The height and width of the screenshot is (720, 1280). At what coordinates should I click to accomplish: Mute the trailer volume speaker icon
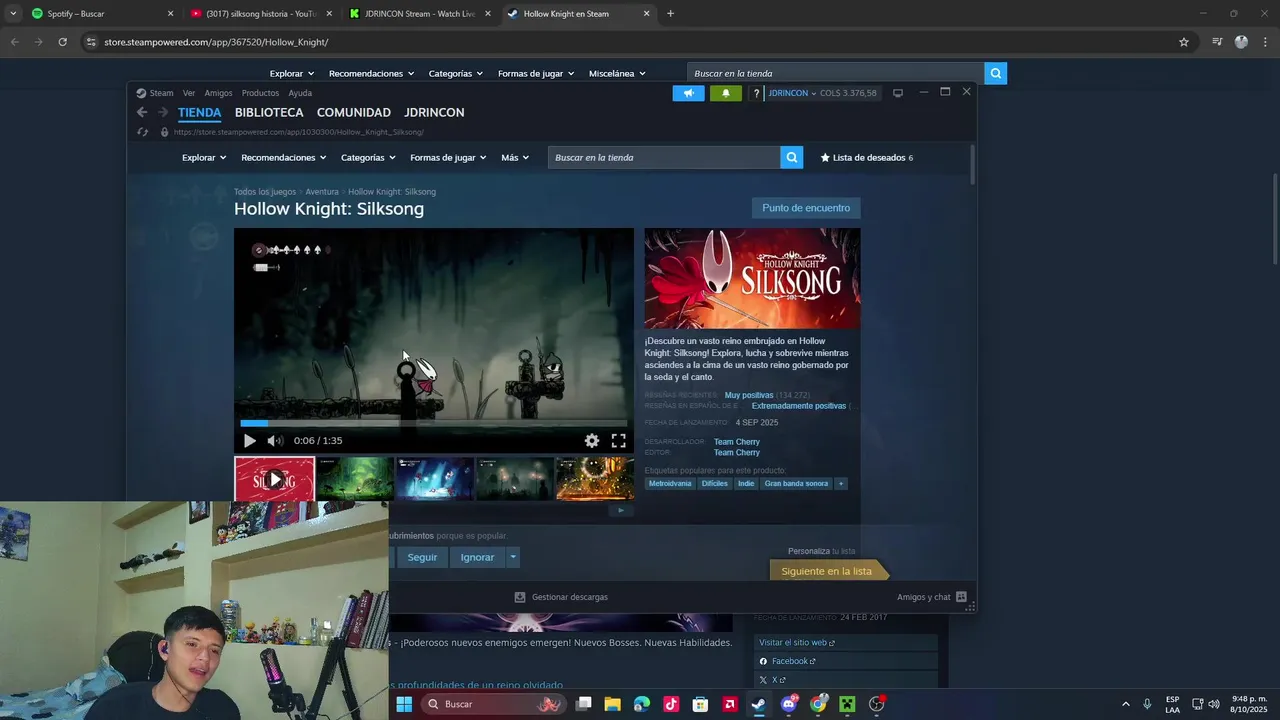coord(276,441)
